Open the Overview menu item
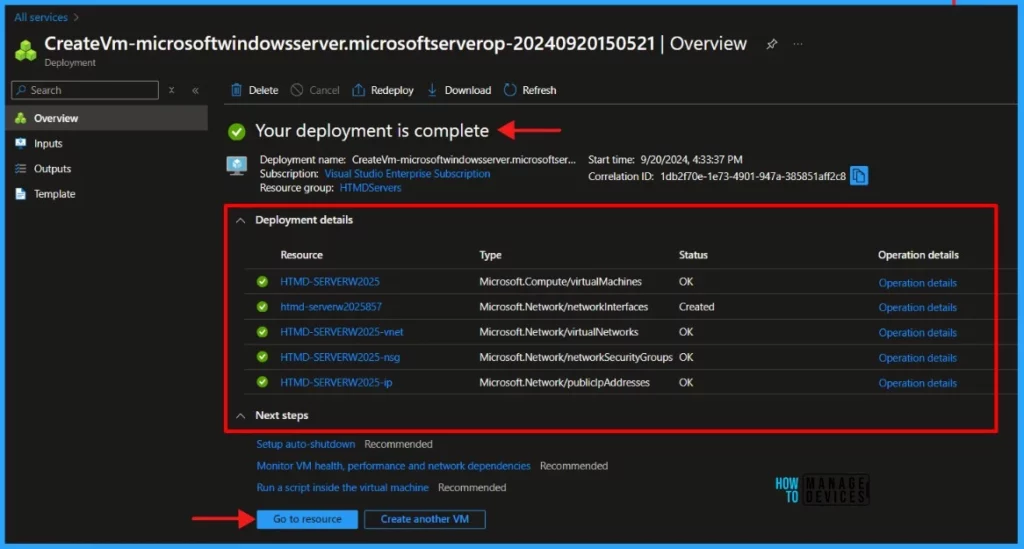1024x549 pixels. (106, 118)
